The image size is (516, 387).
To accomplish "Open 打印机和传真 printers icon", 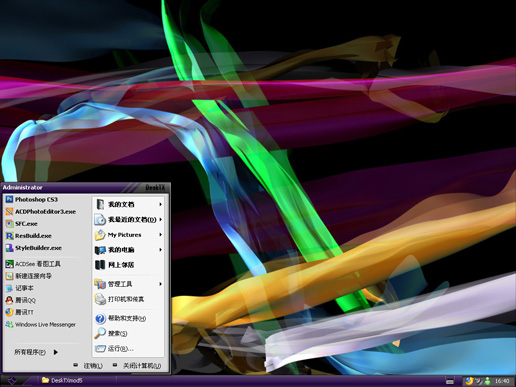I will (100, 299).
